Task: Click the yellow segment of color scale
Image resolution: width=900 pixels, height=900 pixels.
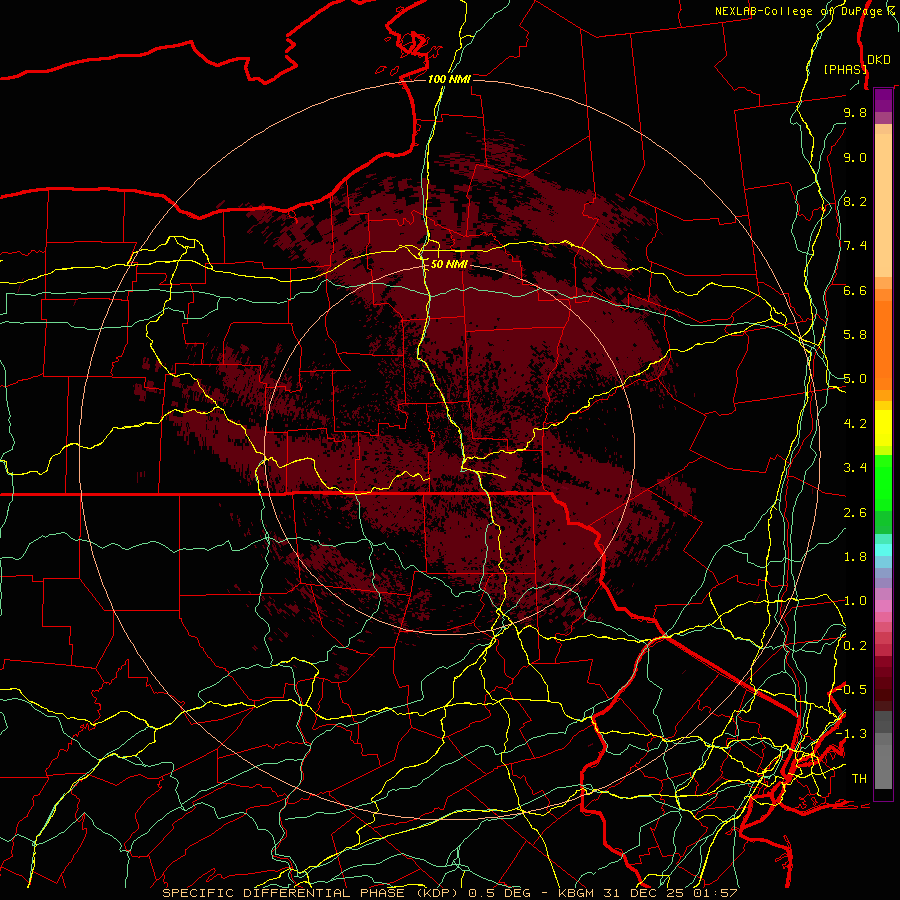Action: click(x=883, y=428)
